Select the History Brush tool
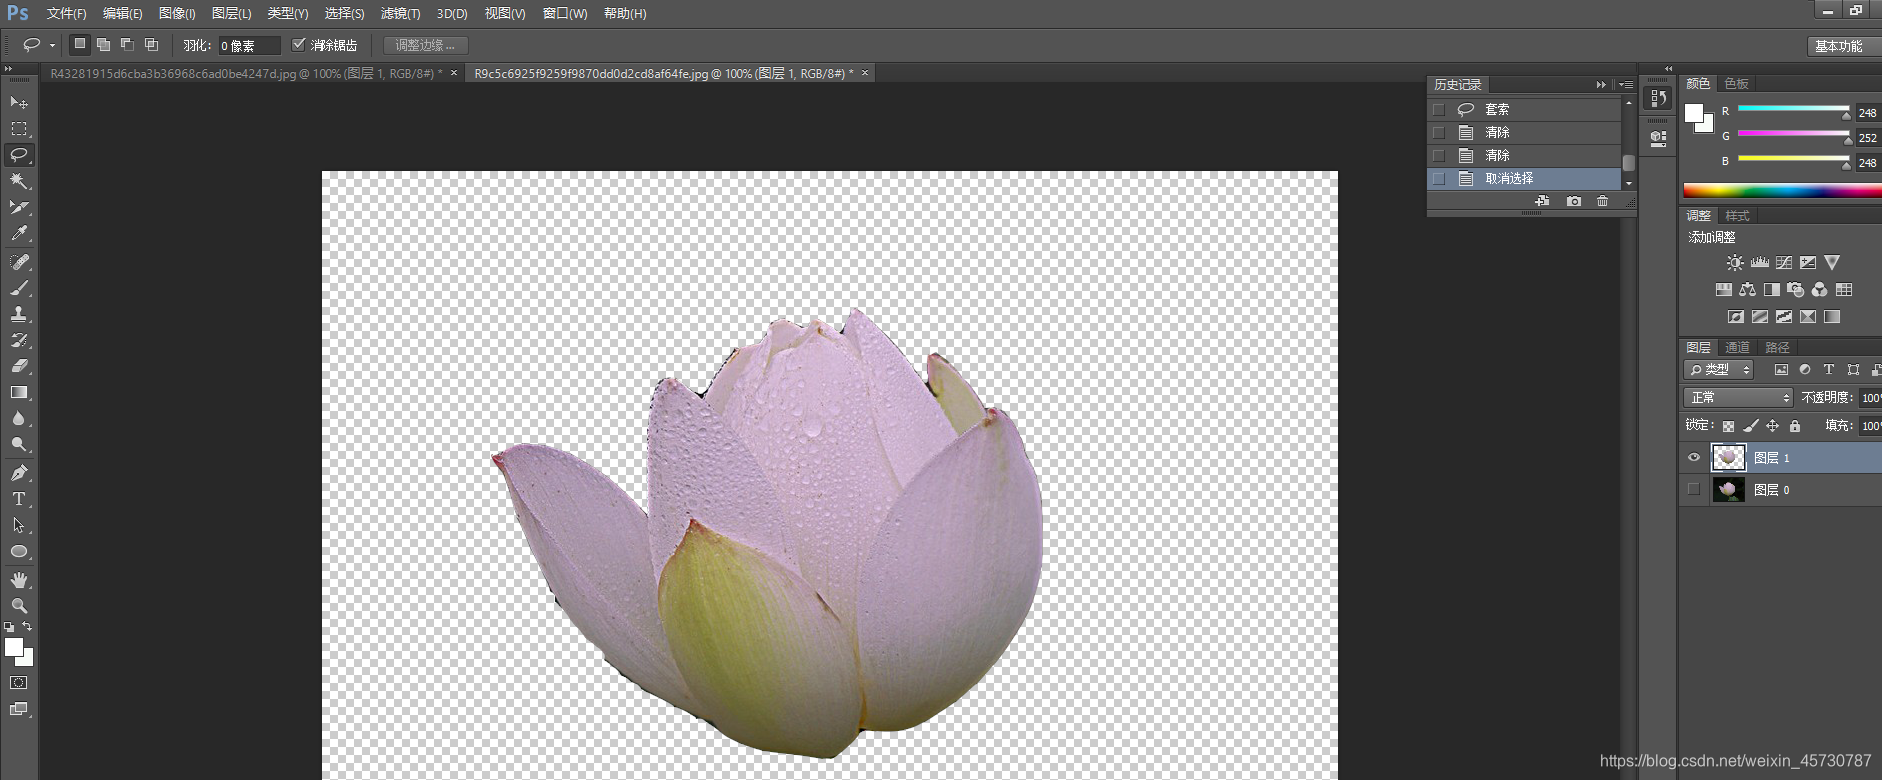 point(19,340)
